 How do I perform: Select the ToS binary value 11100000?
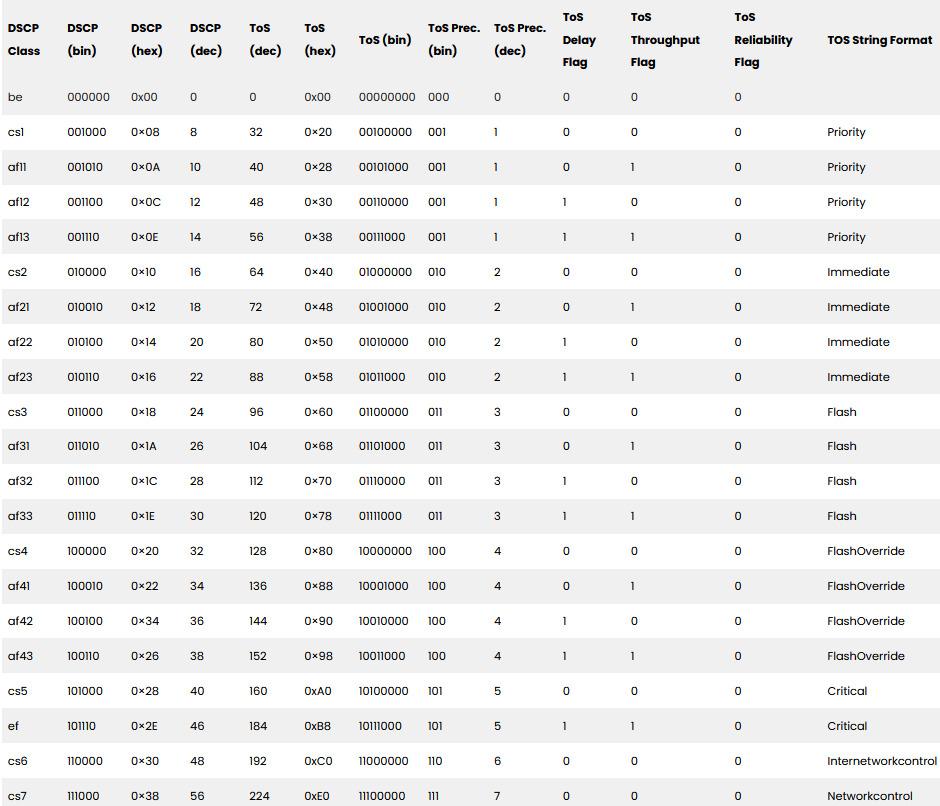[x=382, y=796]
